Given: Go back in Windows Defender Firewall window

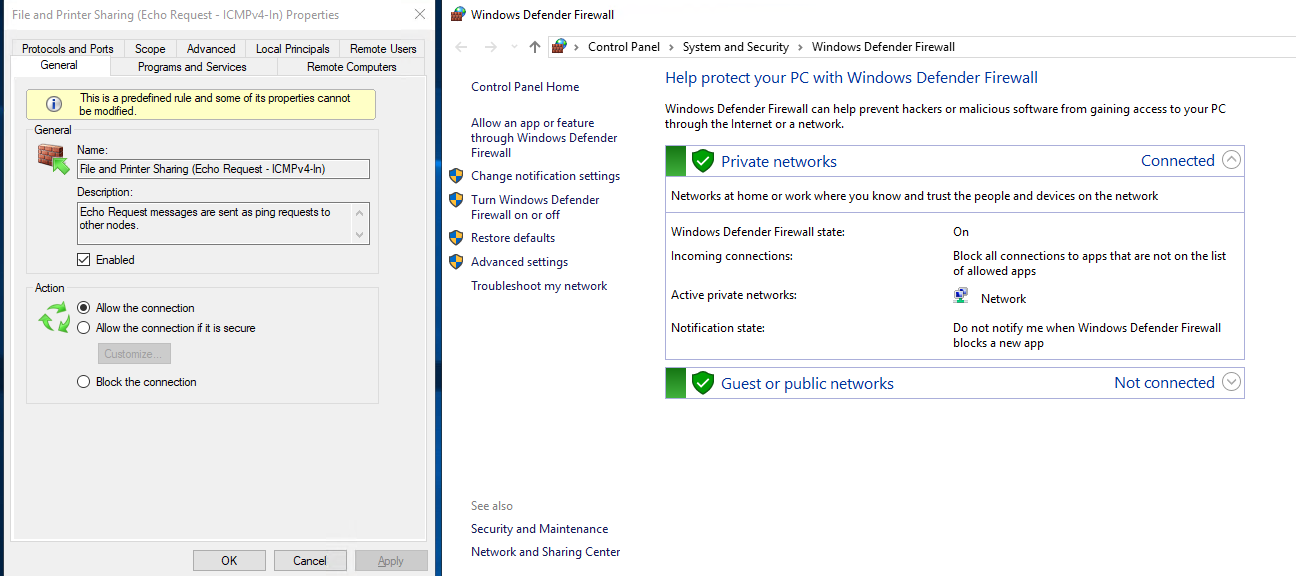Looking at the screenshot, I should click(461, 47).
